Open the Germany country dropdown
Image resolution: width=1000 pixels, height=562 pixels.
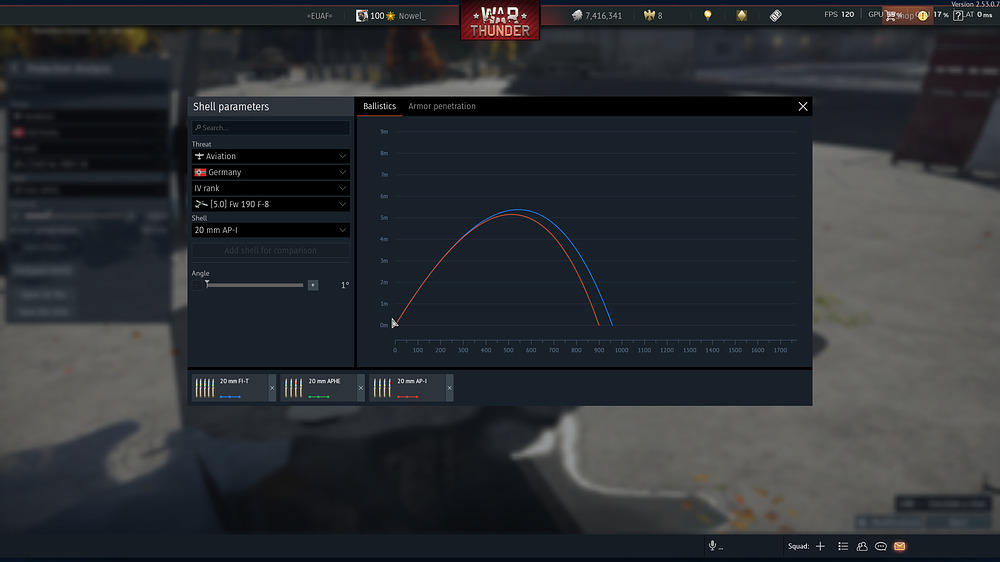pos(271,172)
